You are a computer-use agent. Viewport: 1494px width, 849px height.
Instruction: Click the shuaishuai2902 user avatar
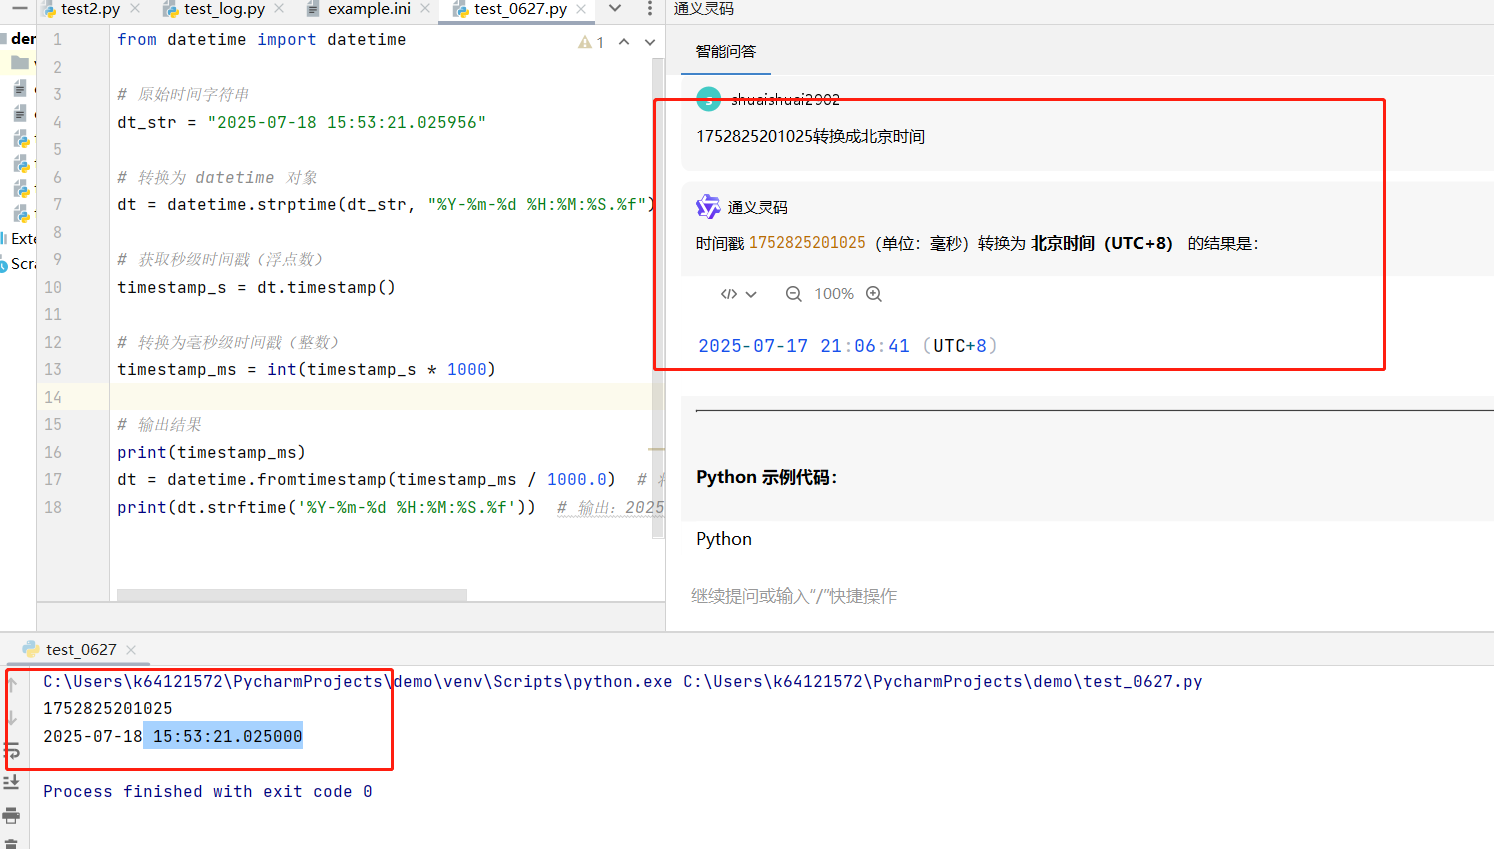tap(709, 99)
